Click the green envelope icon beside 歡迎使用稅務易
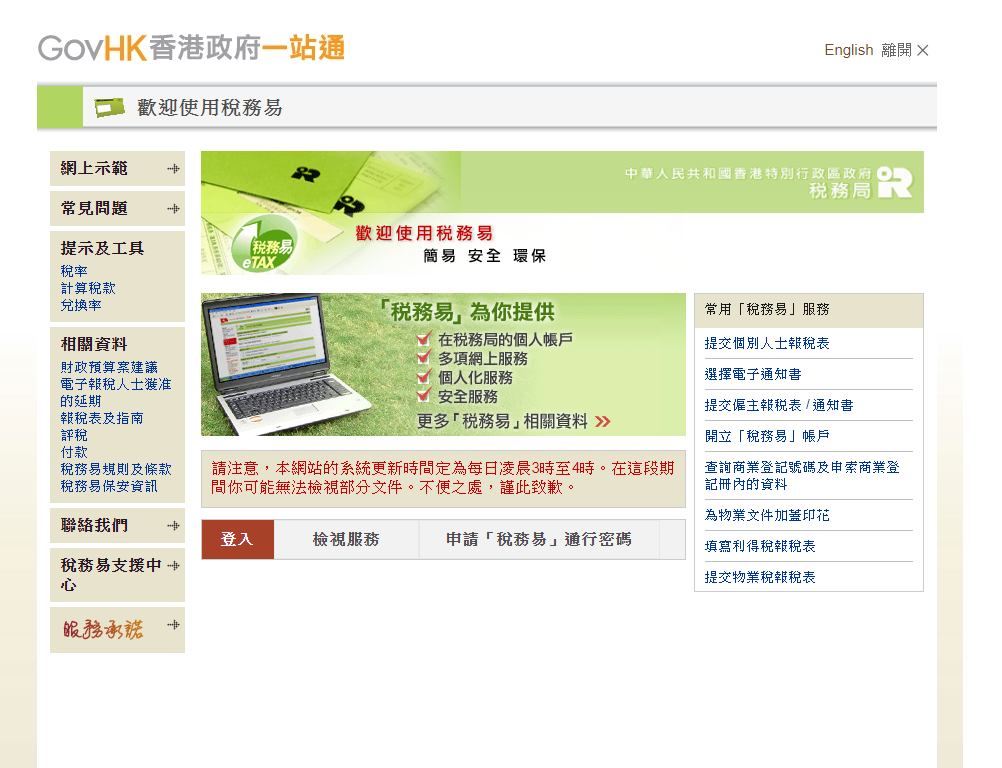Viewport: 1002px width, 768px height. click(x=110, y=107)
